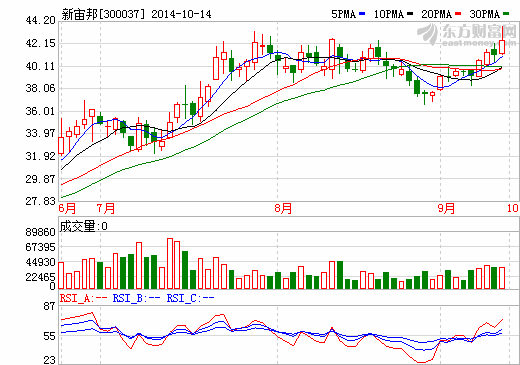
Task: Select the 9月 date axis label
Action: coord(446,209)
